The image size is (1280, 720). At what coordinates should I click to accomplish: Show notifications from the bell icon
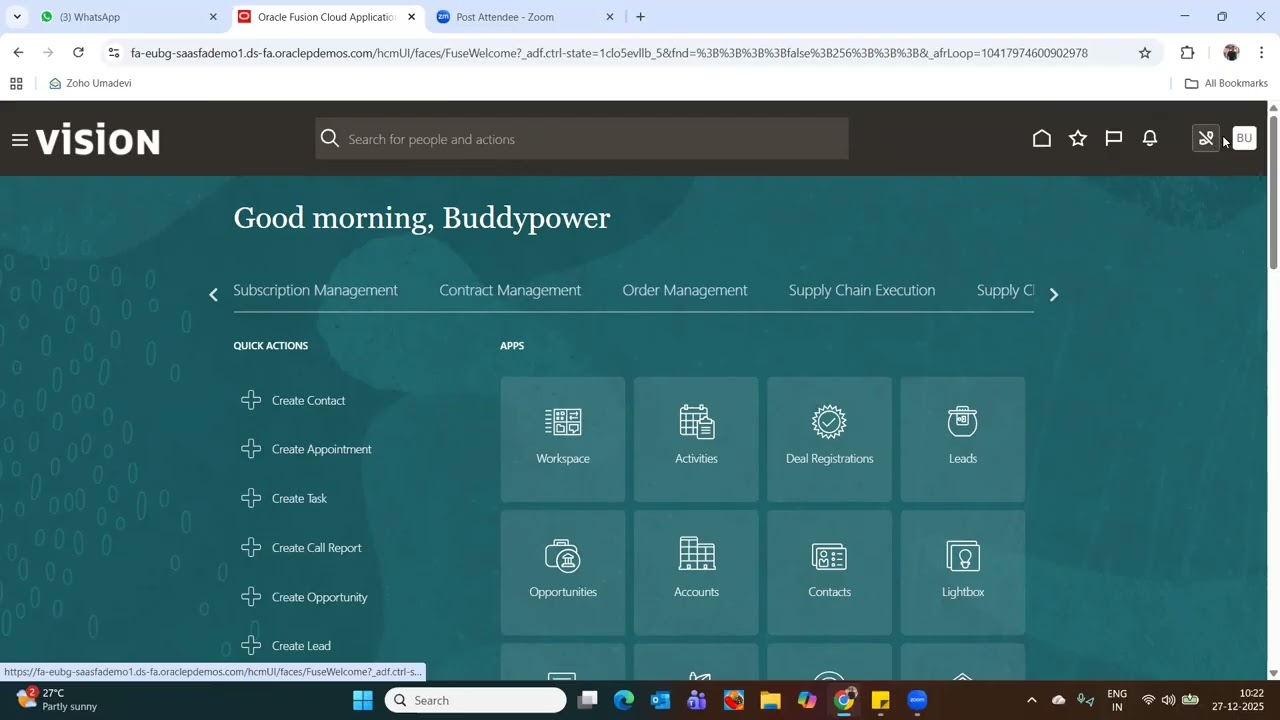click(x=1150, y=139)
